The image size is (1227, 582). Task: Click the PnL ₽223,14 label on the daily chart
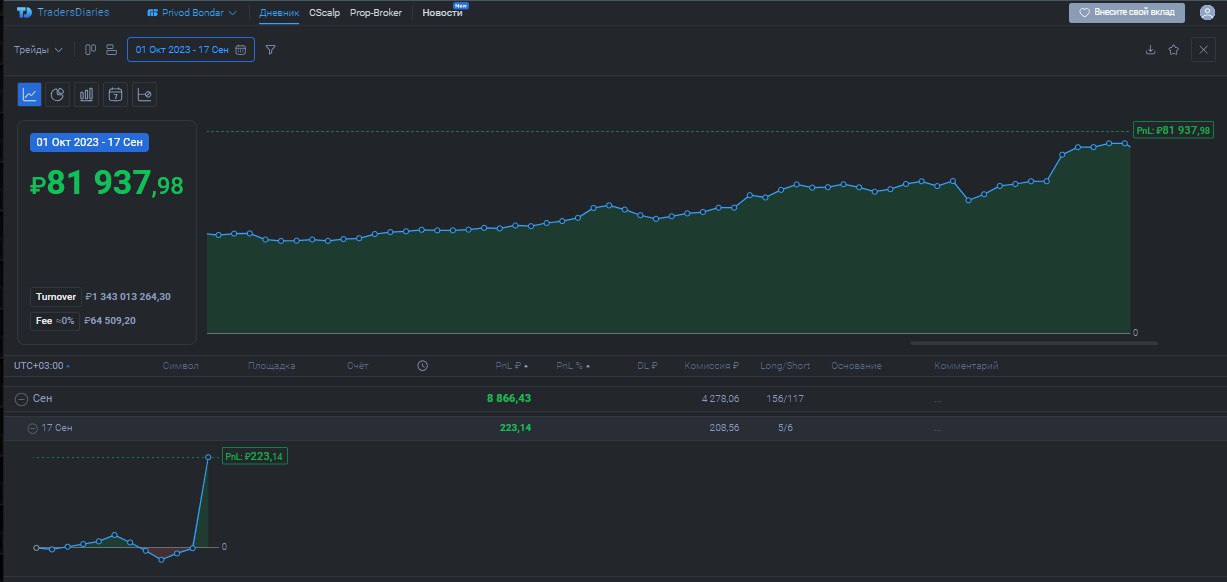(x=254, y=456)
